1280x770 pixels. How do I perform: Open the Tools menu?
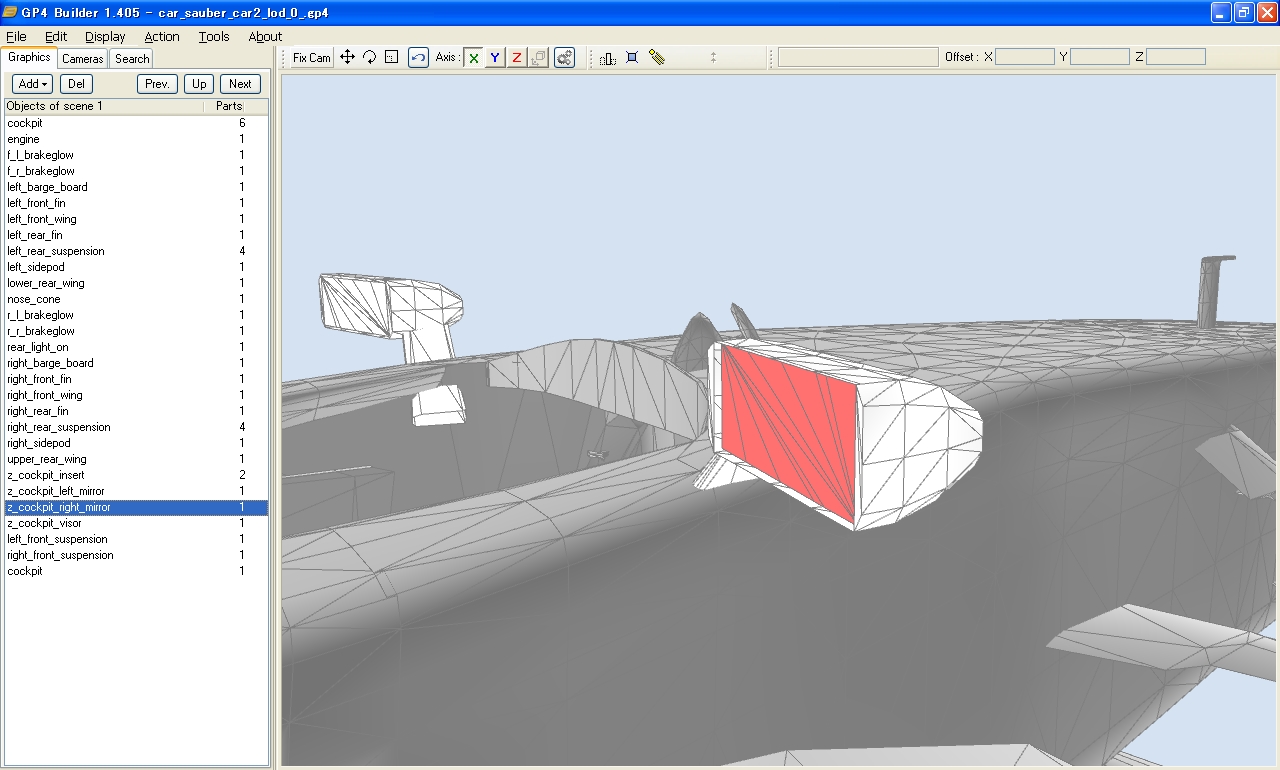[214, 36]
